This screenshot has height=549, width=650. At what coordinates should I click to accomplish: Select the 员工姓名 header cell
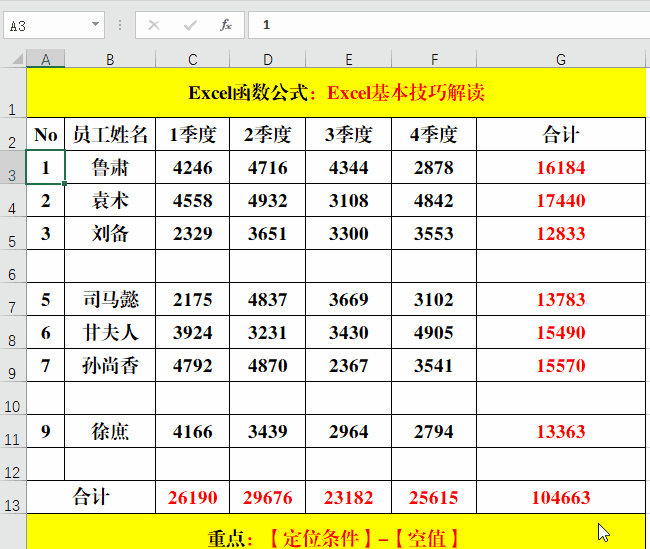click(x=110, y=135)
